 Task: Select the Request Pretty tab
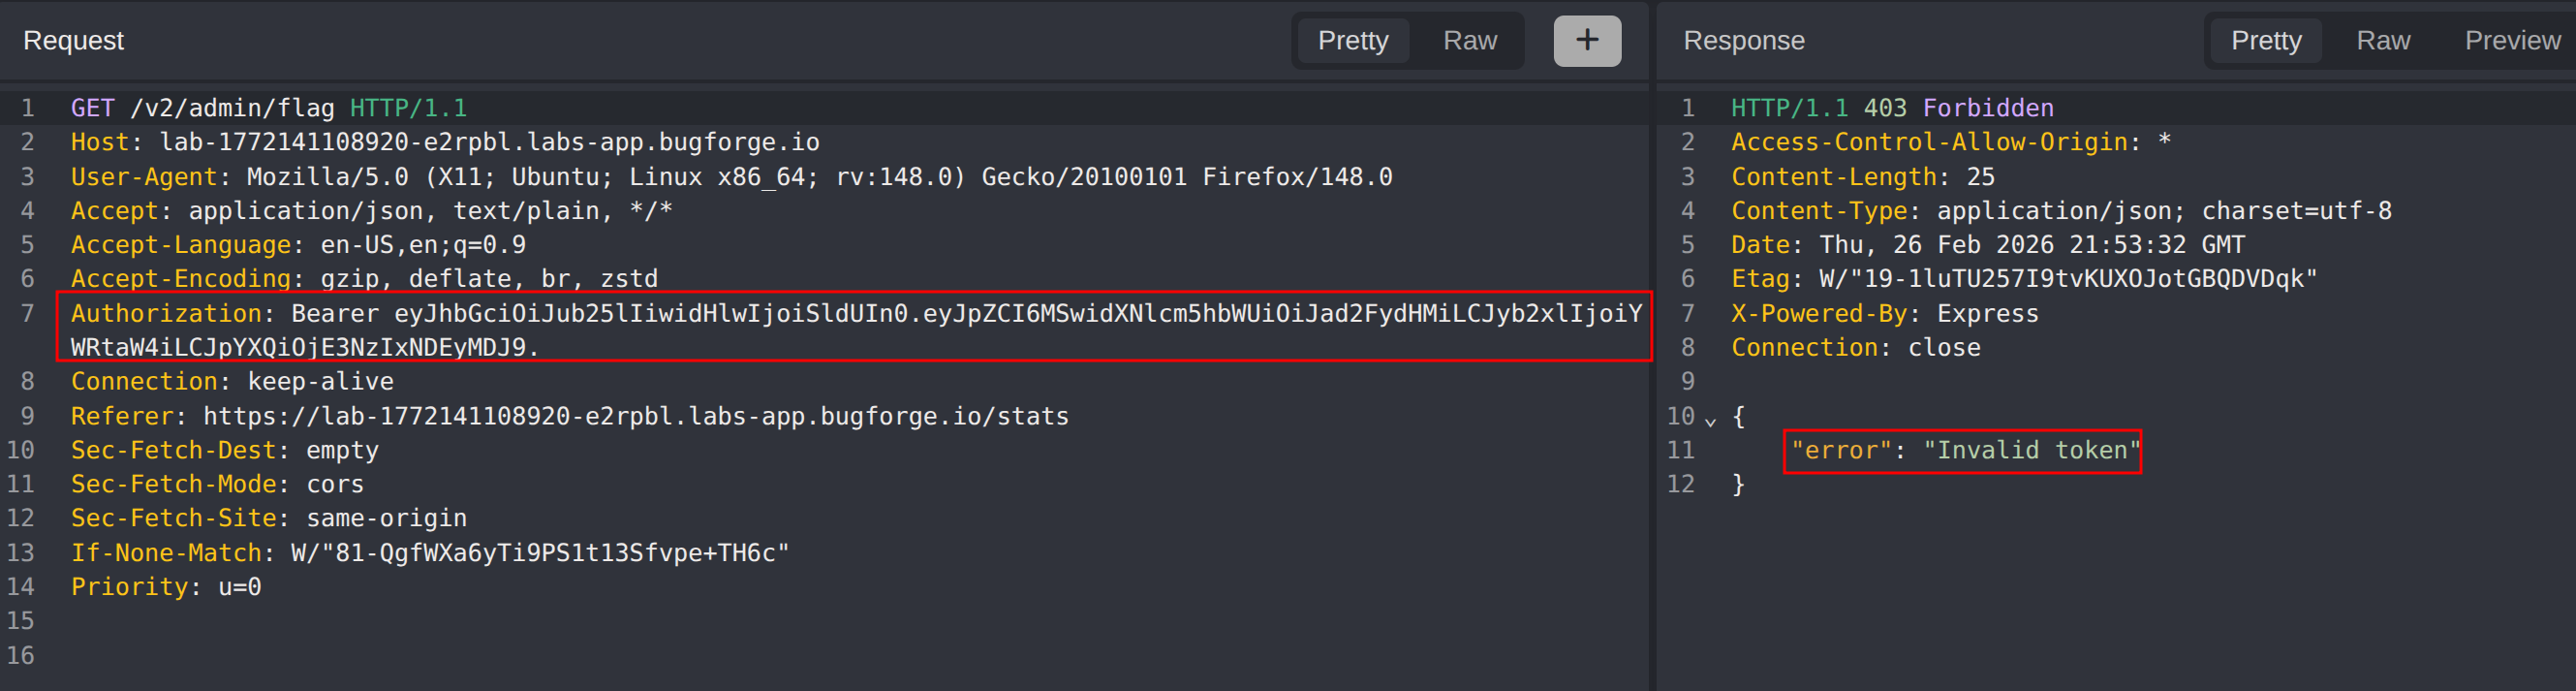(1352, 41)
